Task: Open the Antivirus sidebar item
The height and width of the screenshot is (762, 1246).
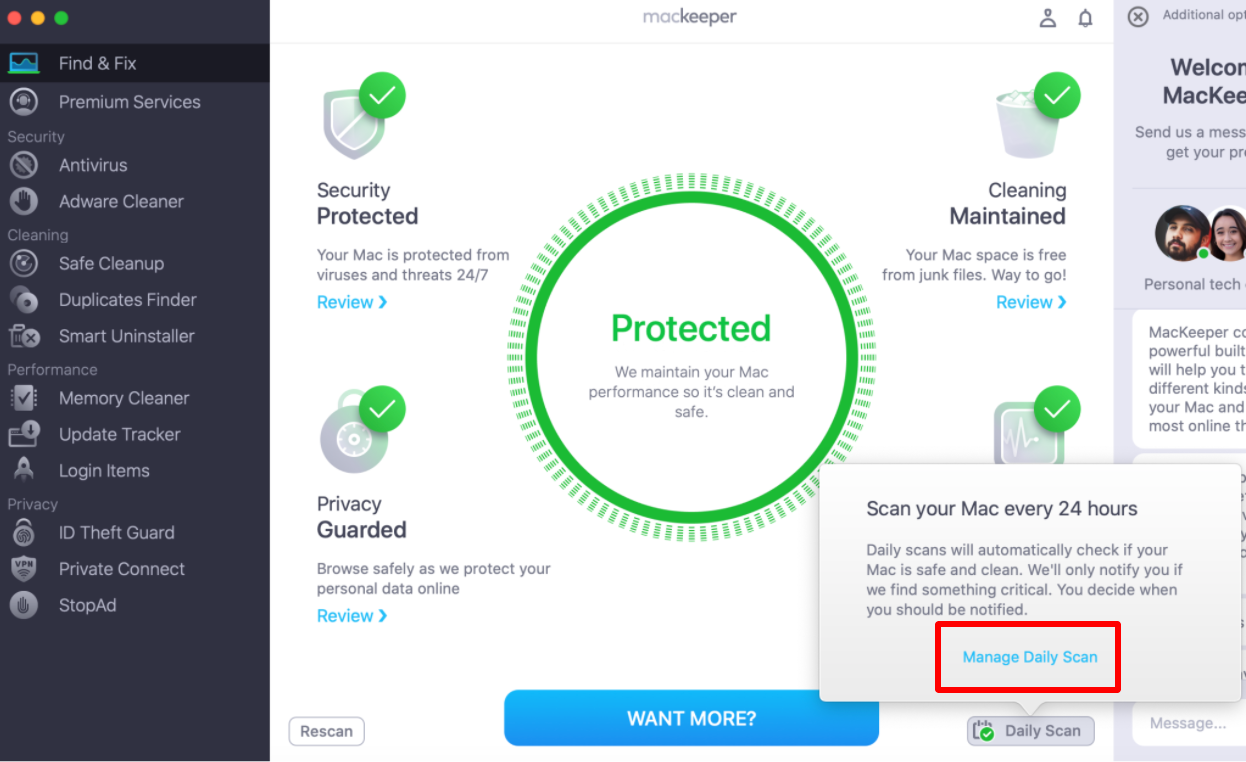Action: [x=135, y=165]
